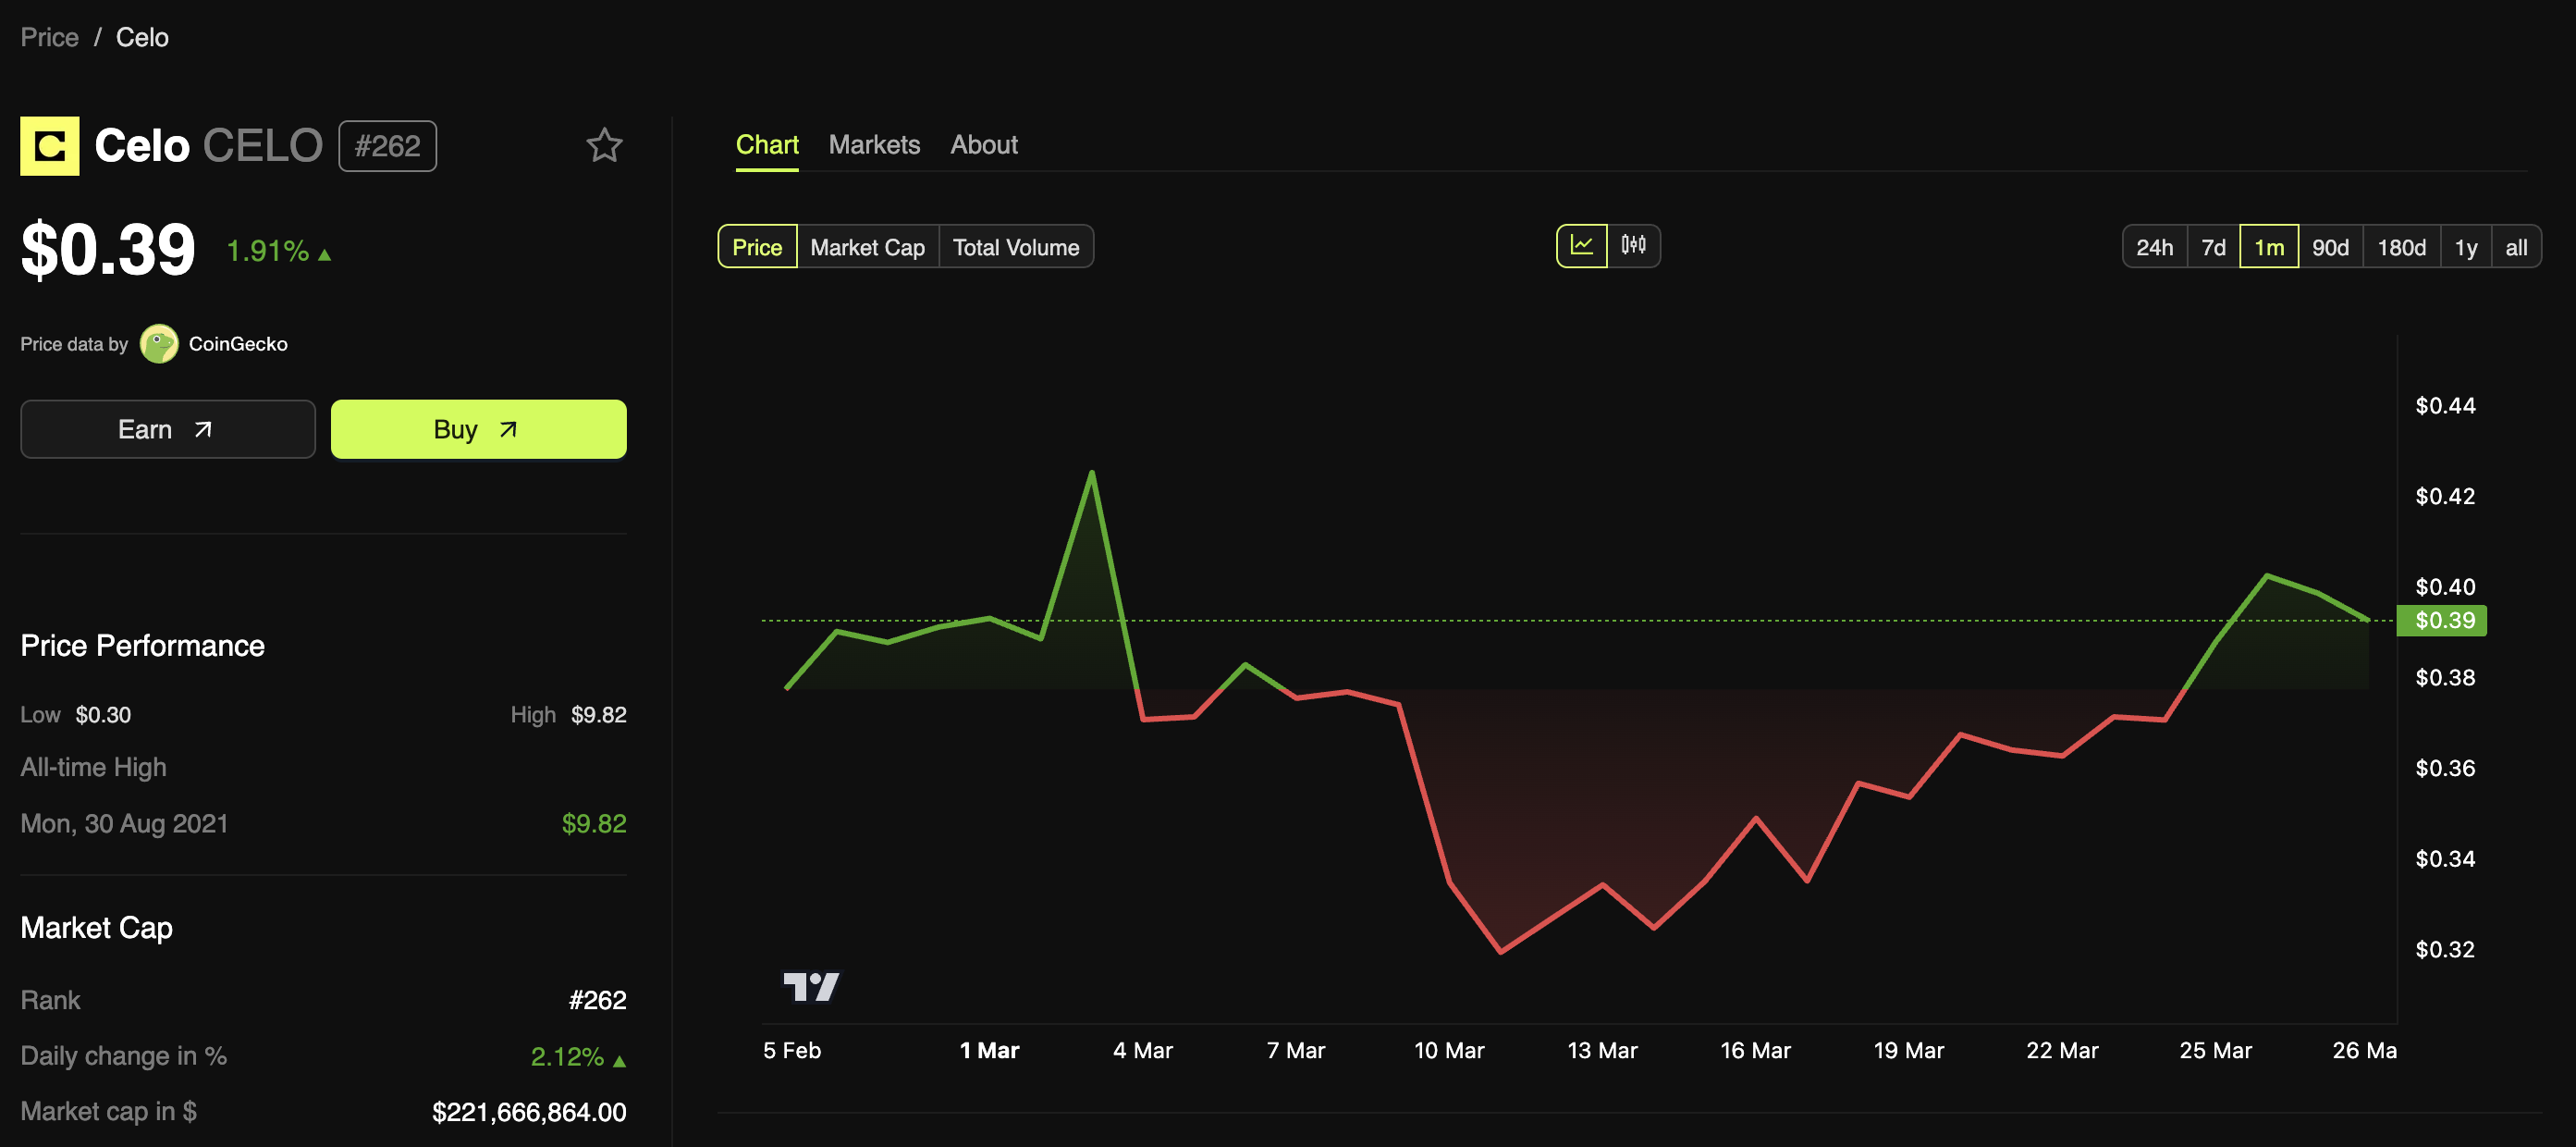Image resolution: width=2576 pixels, height=1147 pixels.
Task: Open the About tab
Action: [x=984, y=145]
